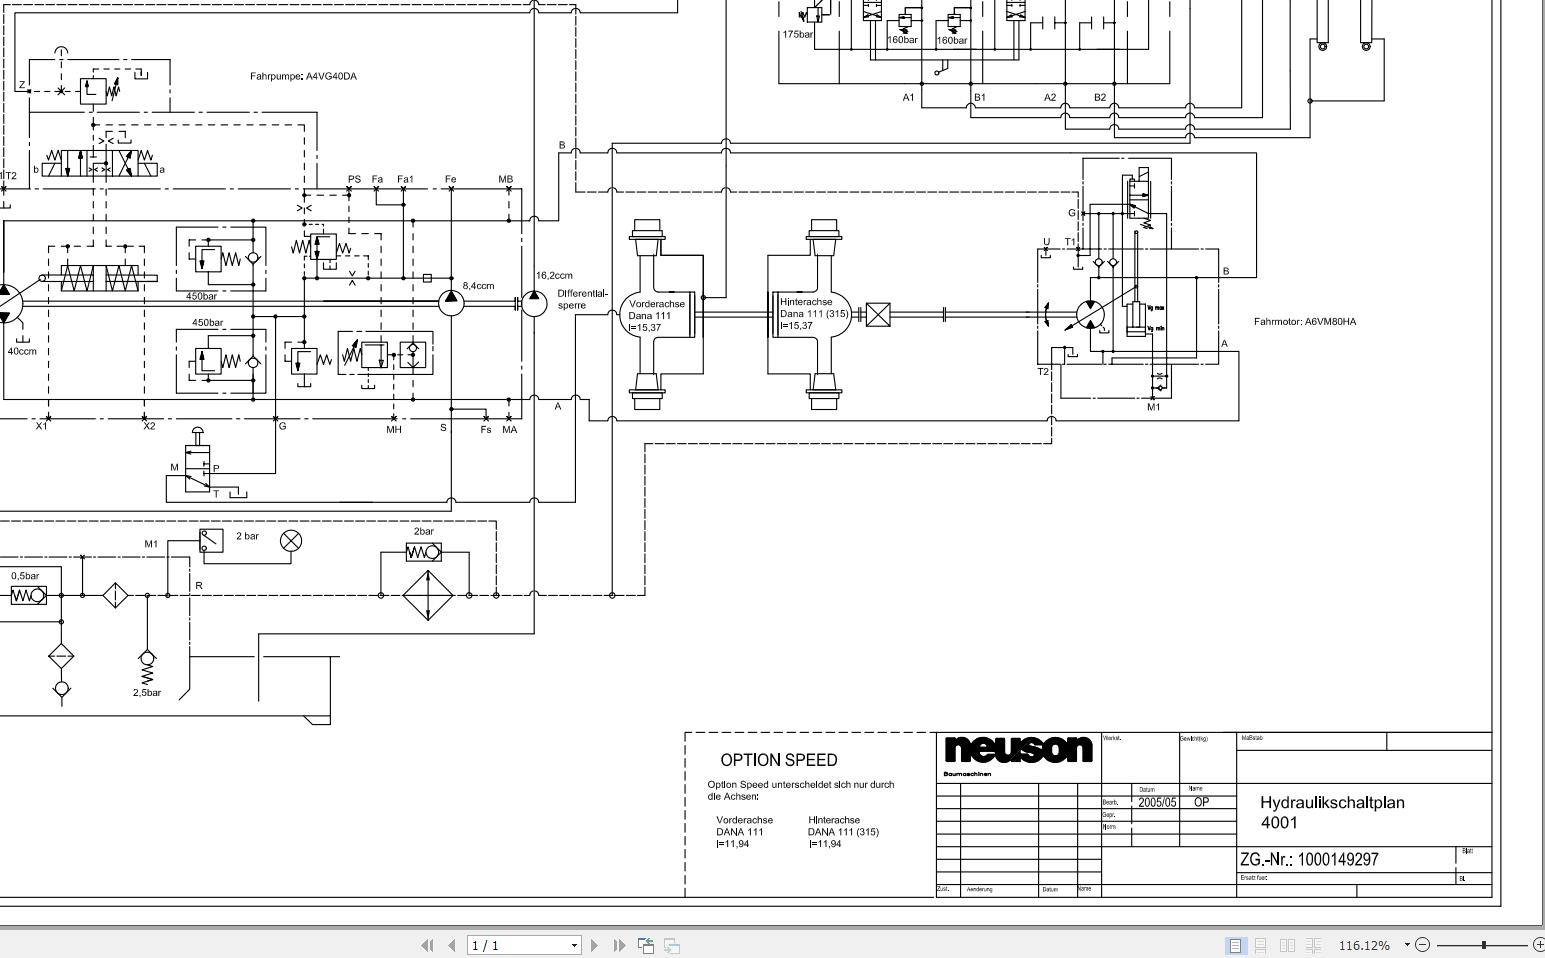Image resolution: width=1545 pixels, height=958 pixels.
Task: Click the 'MH' port label
Action: pyautogui.click(x=394, y=429)
